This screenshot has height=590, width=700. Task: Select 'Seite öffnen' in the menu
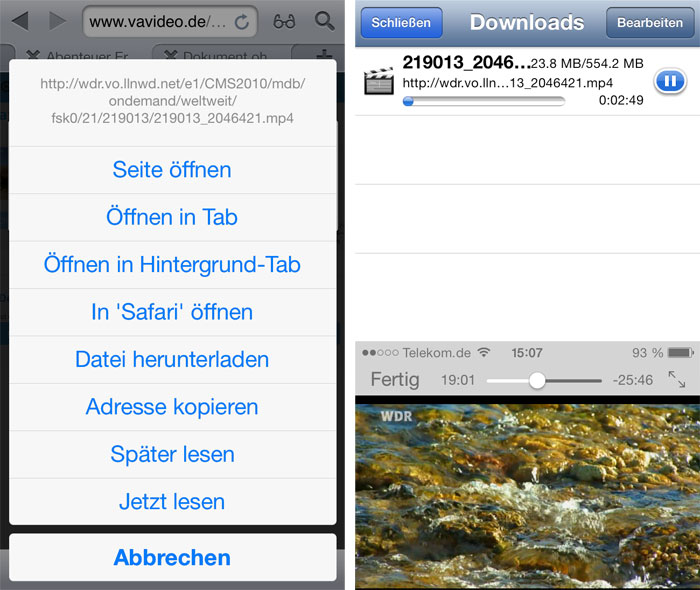pos(172,170)
